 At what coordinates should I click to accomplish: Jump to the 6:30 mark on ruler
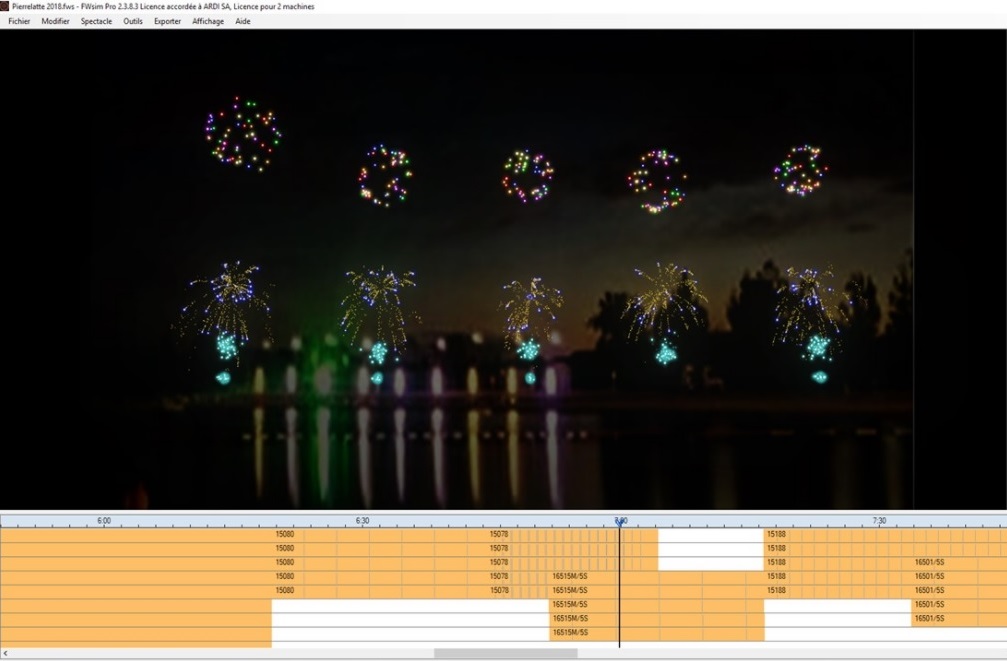(362, 521)
